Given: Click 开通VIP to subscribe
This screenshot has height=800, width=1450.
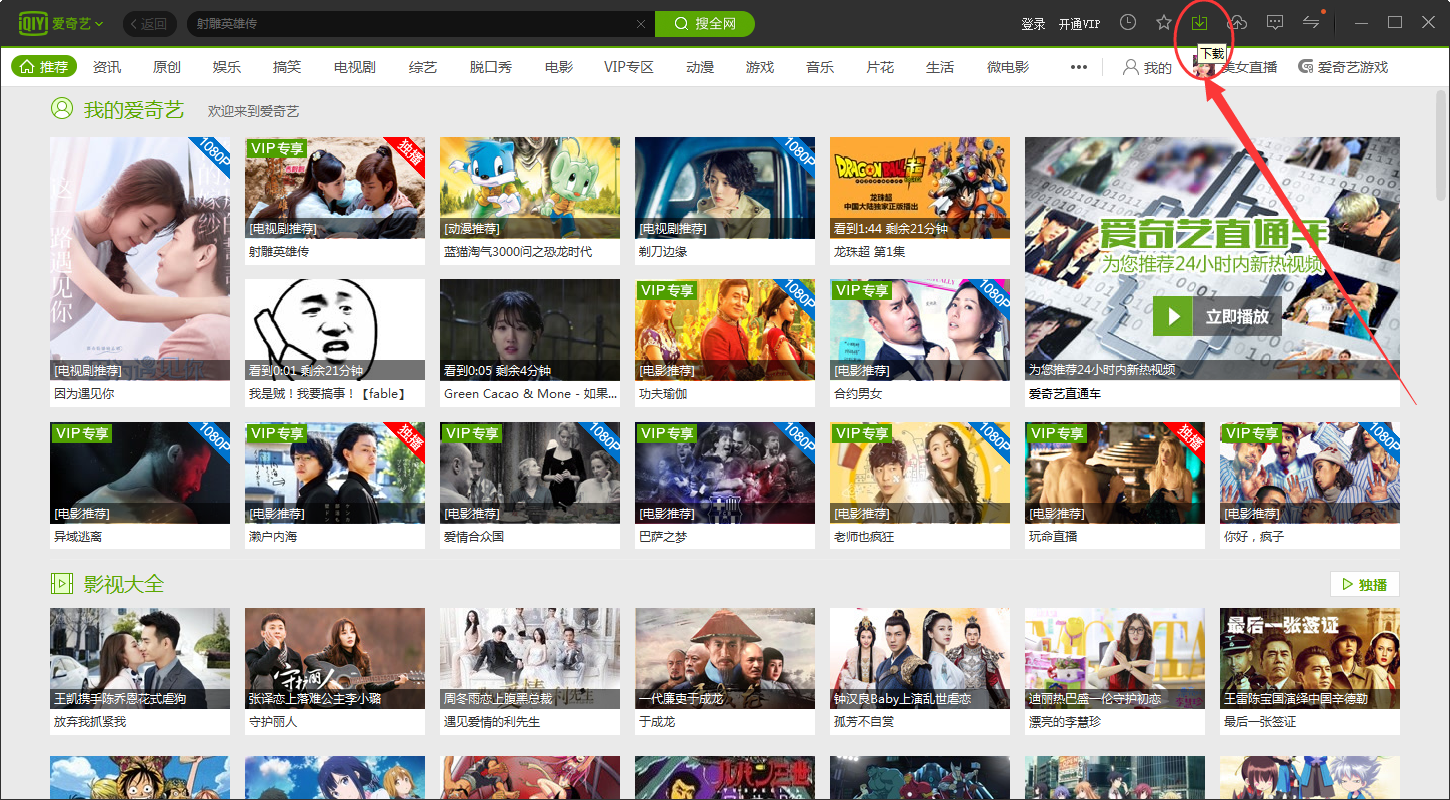Looking at the screenshot, I should [1079, 24].
